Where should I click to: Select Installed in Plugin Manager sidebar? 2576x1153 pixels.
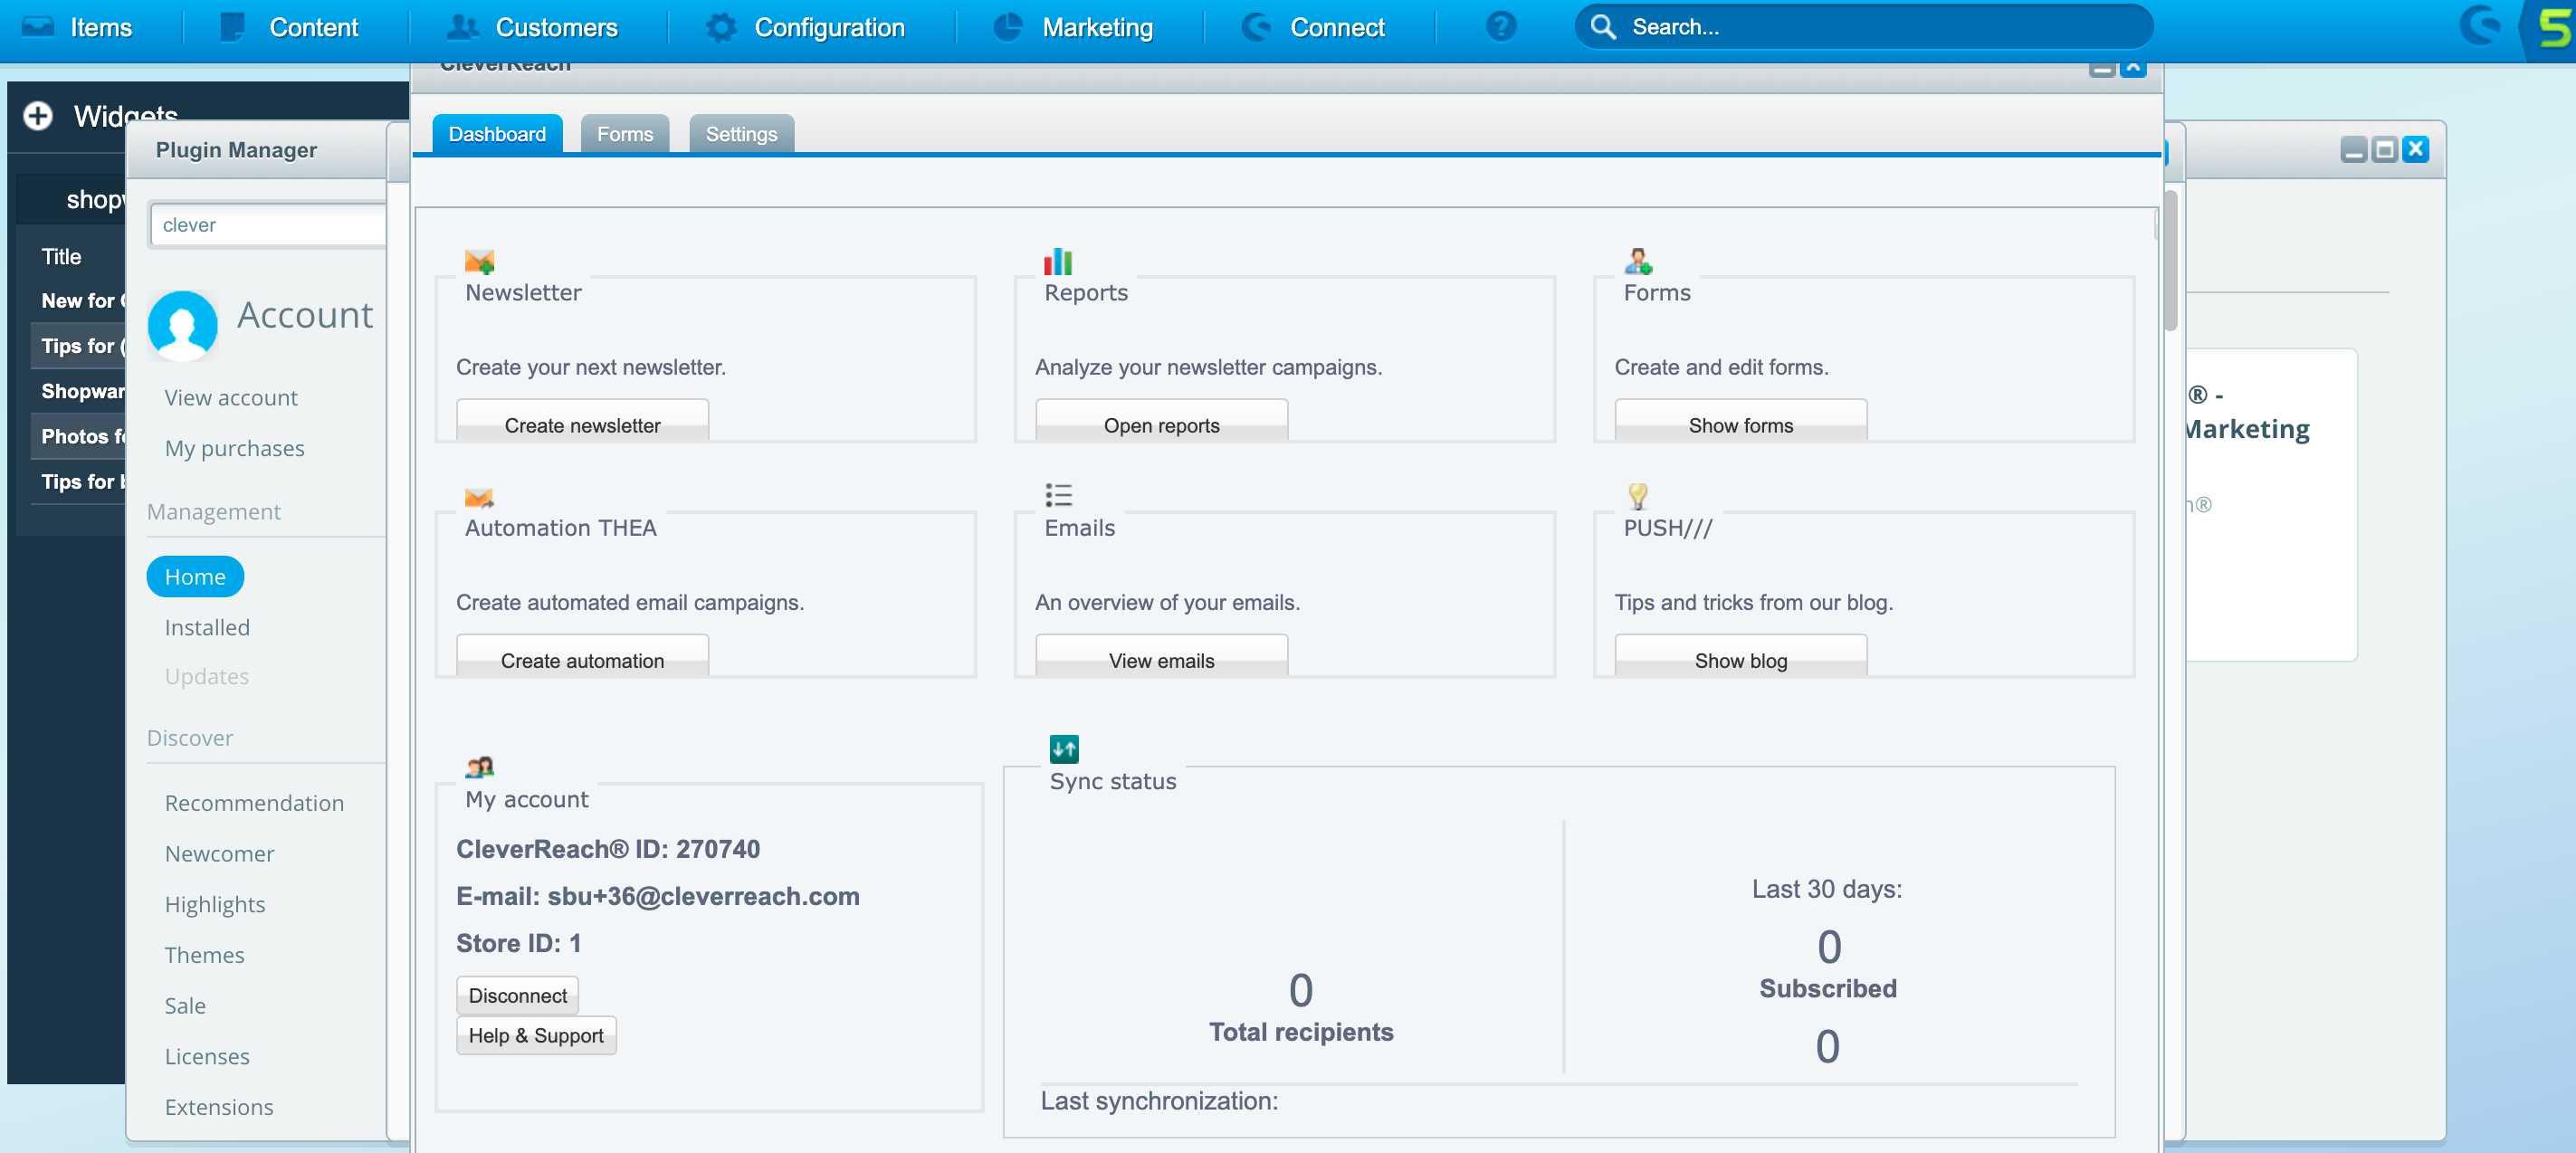click(x=207, y=627)
